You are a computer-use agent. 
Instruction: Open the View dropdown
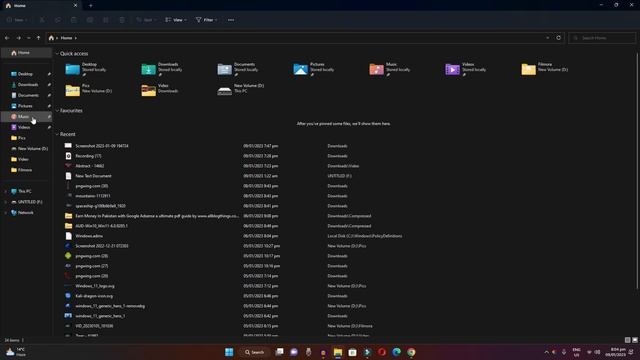[x=176, y=20]
